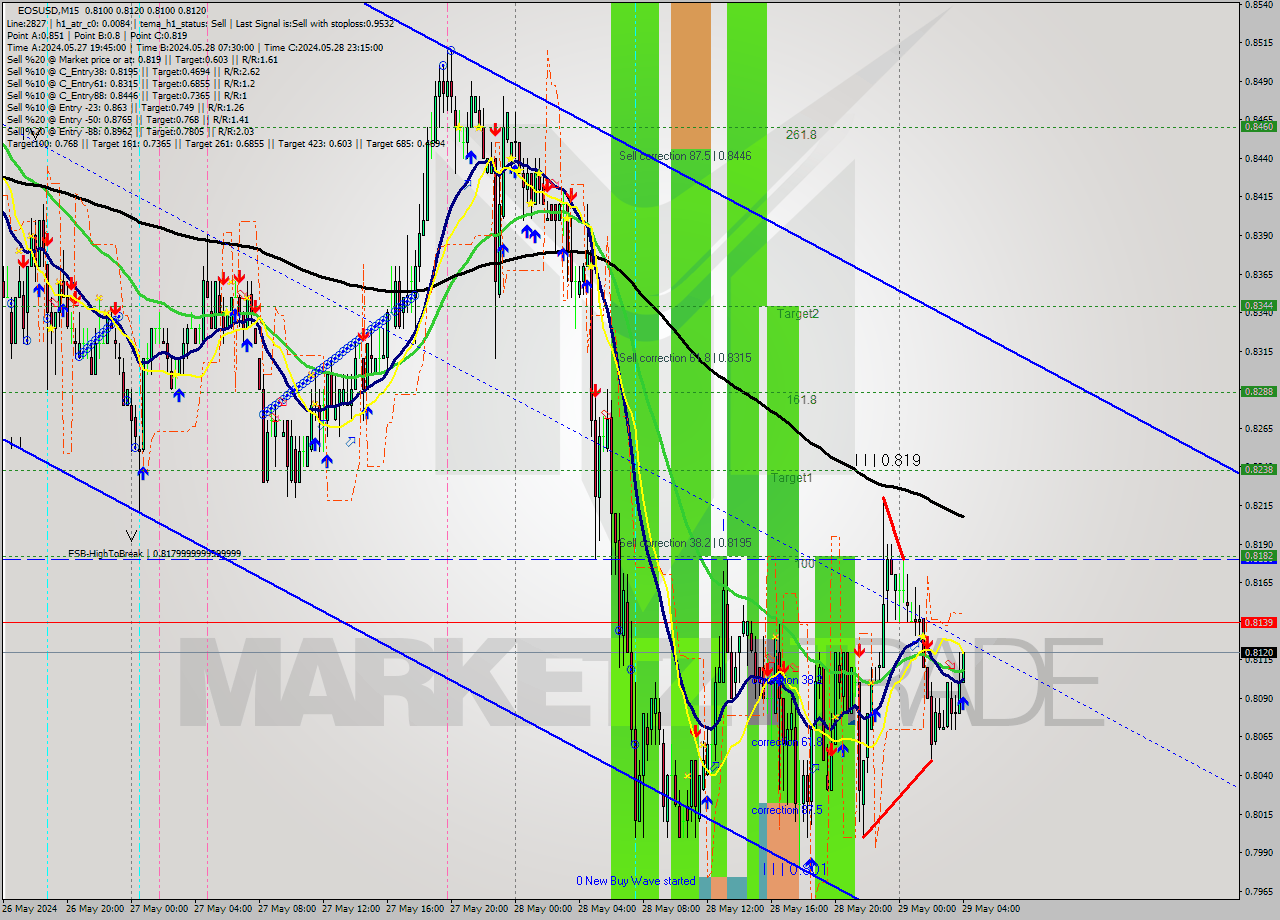Viewport: 1280px width, 920px height.
Task: Click the 0.8390 price axis value
Action: point(1258,236)
